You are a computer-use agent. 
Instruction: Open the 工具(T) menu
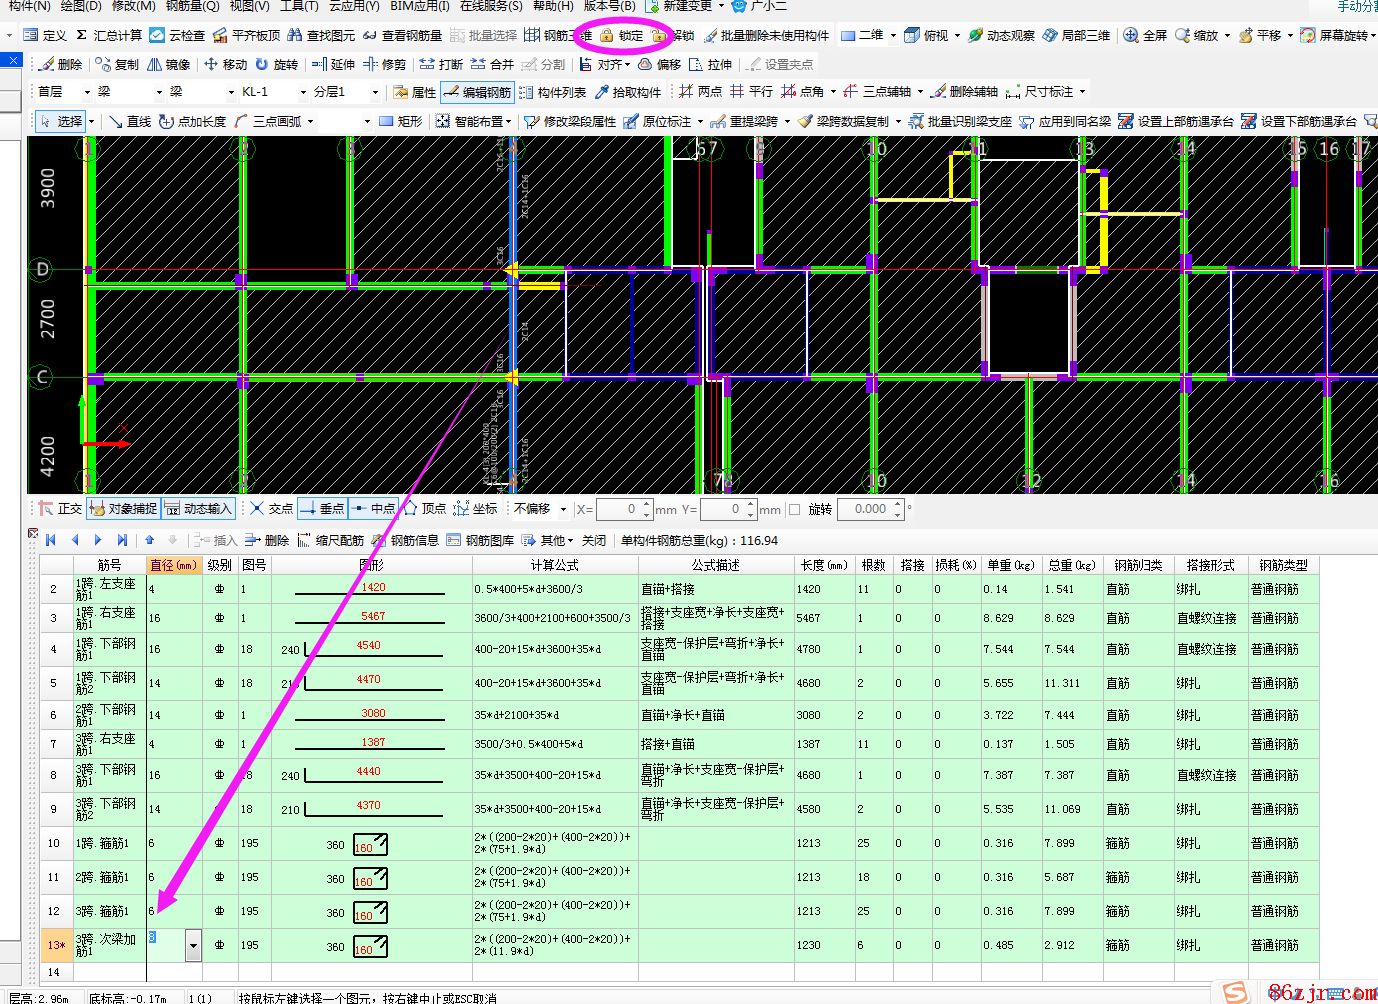[299, 6]
